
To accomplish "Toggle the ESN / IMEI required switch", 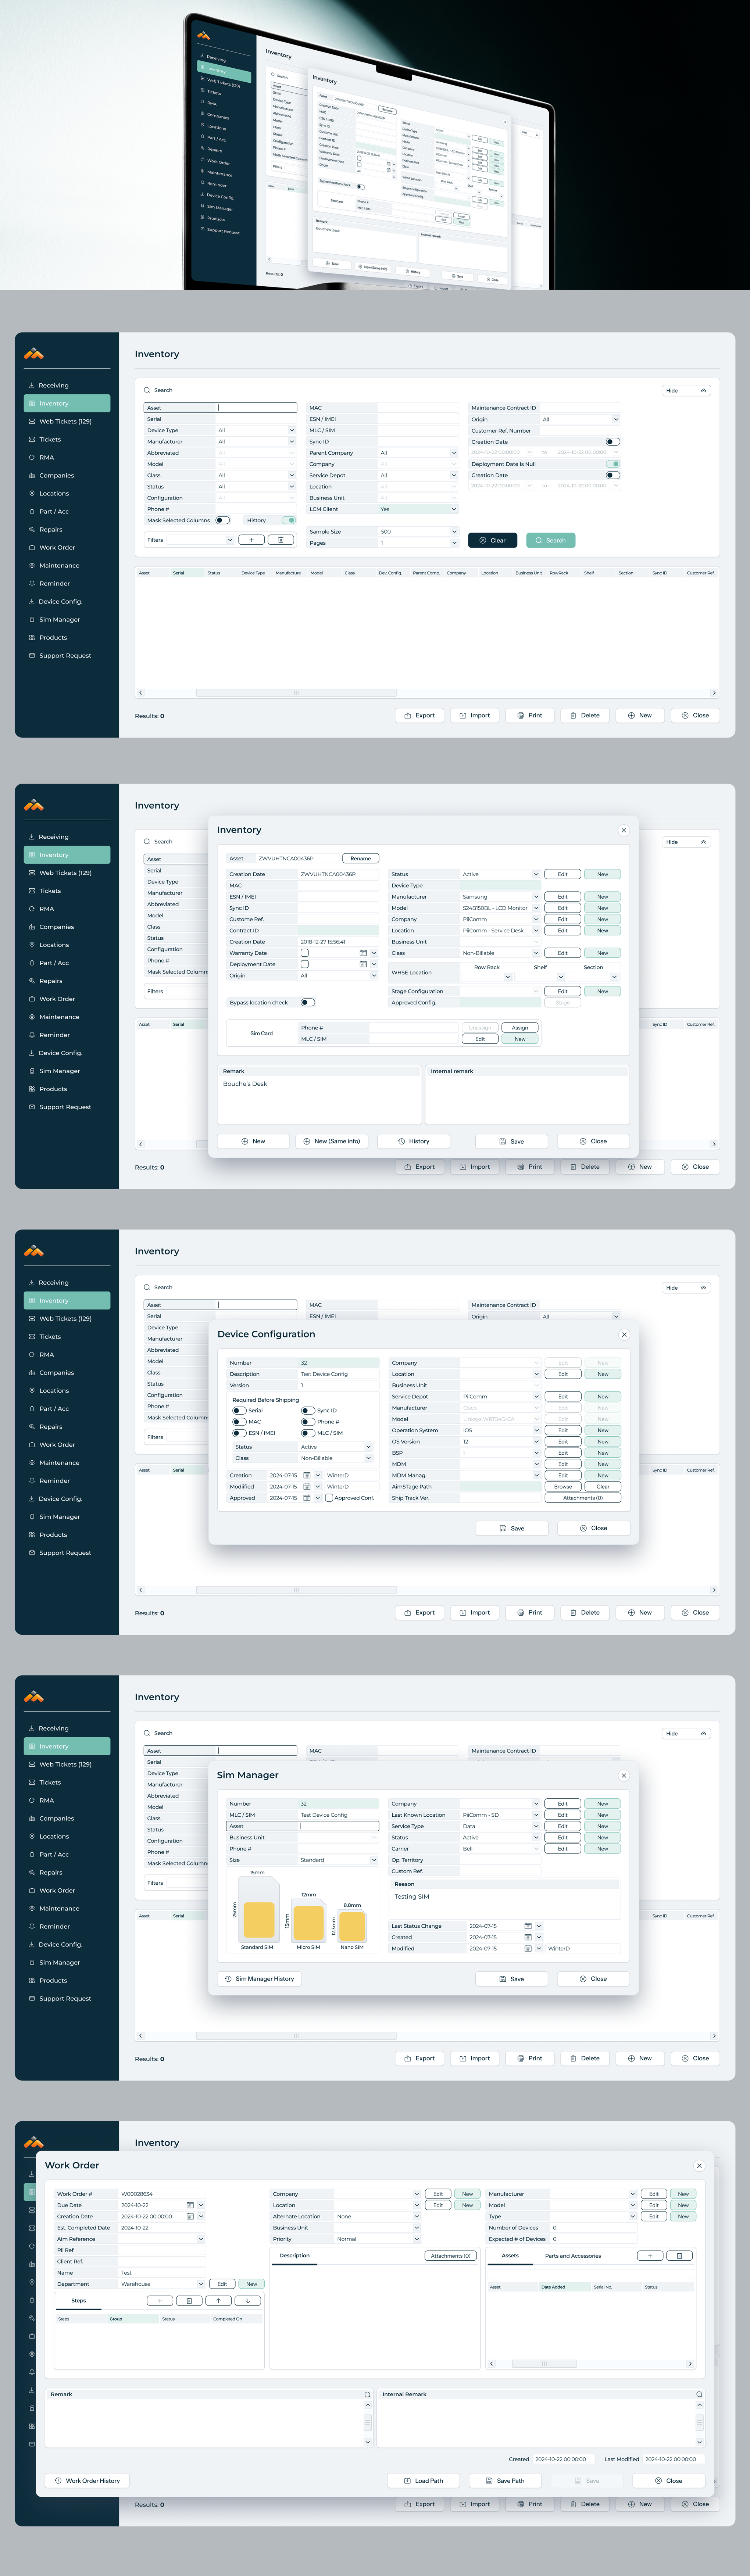I will click(239, 1433).
